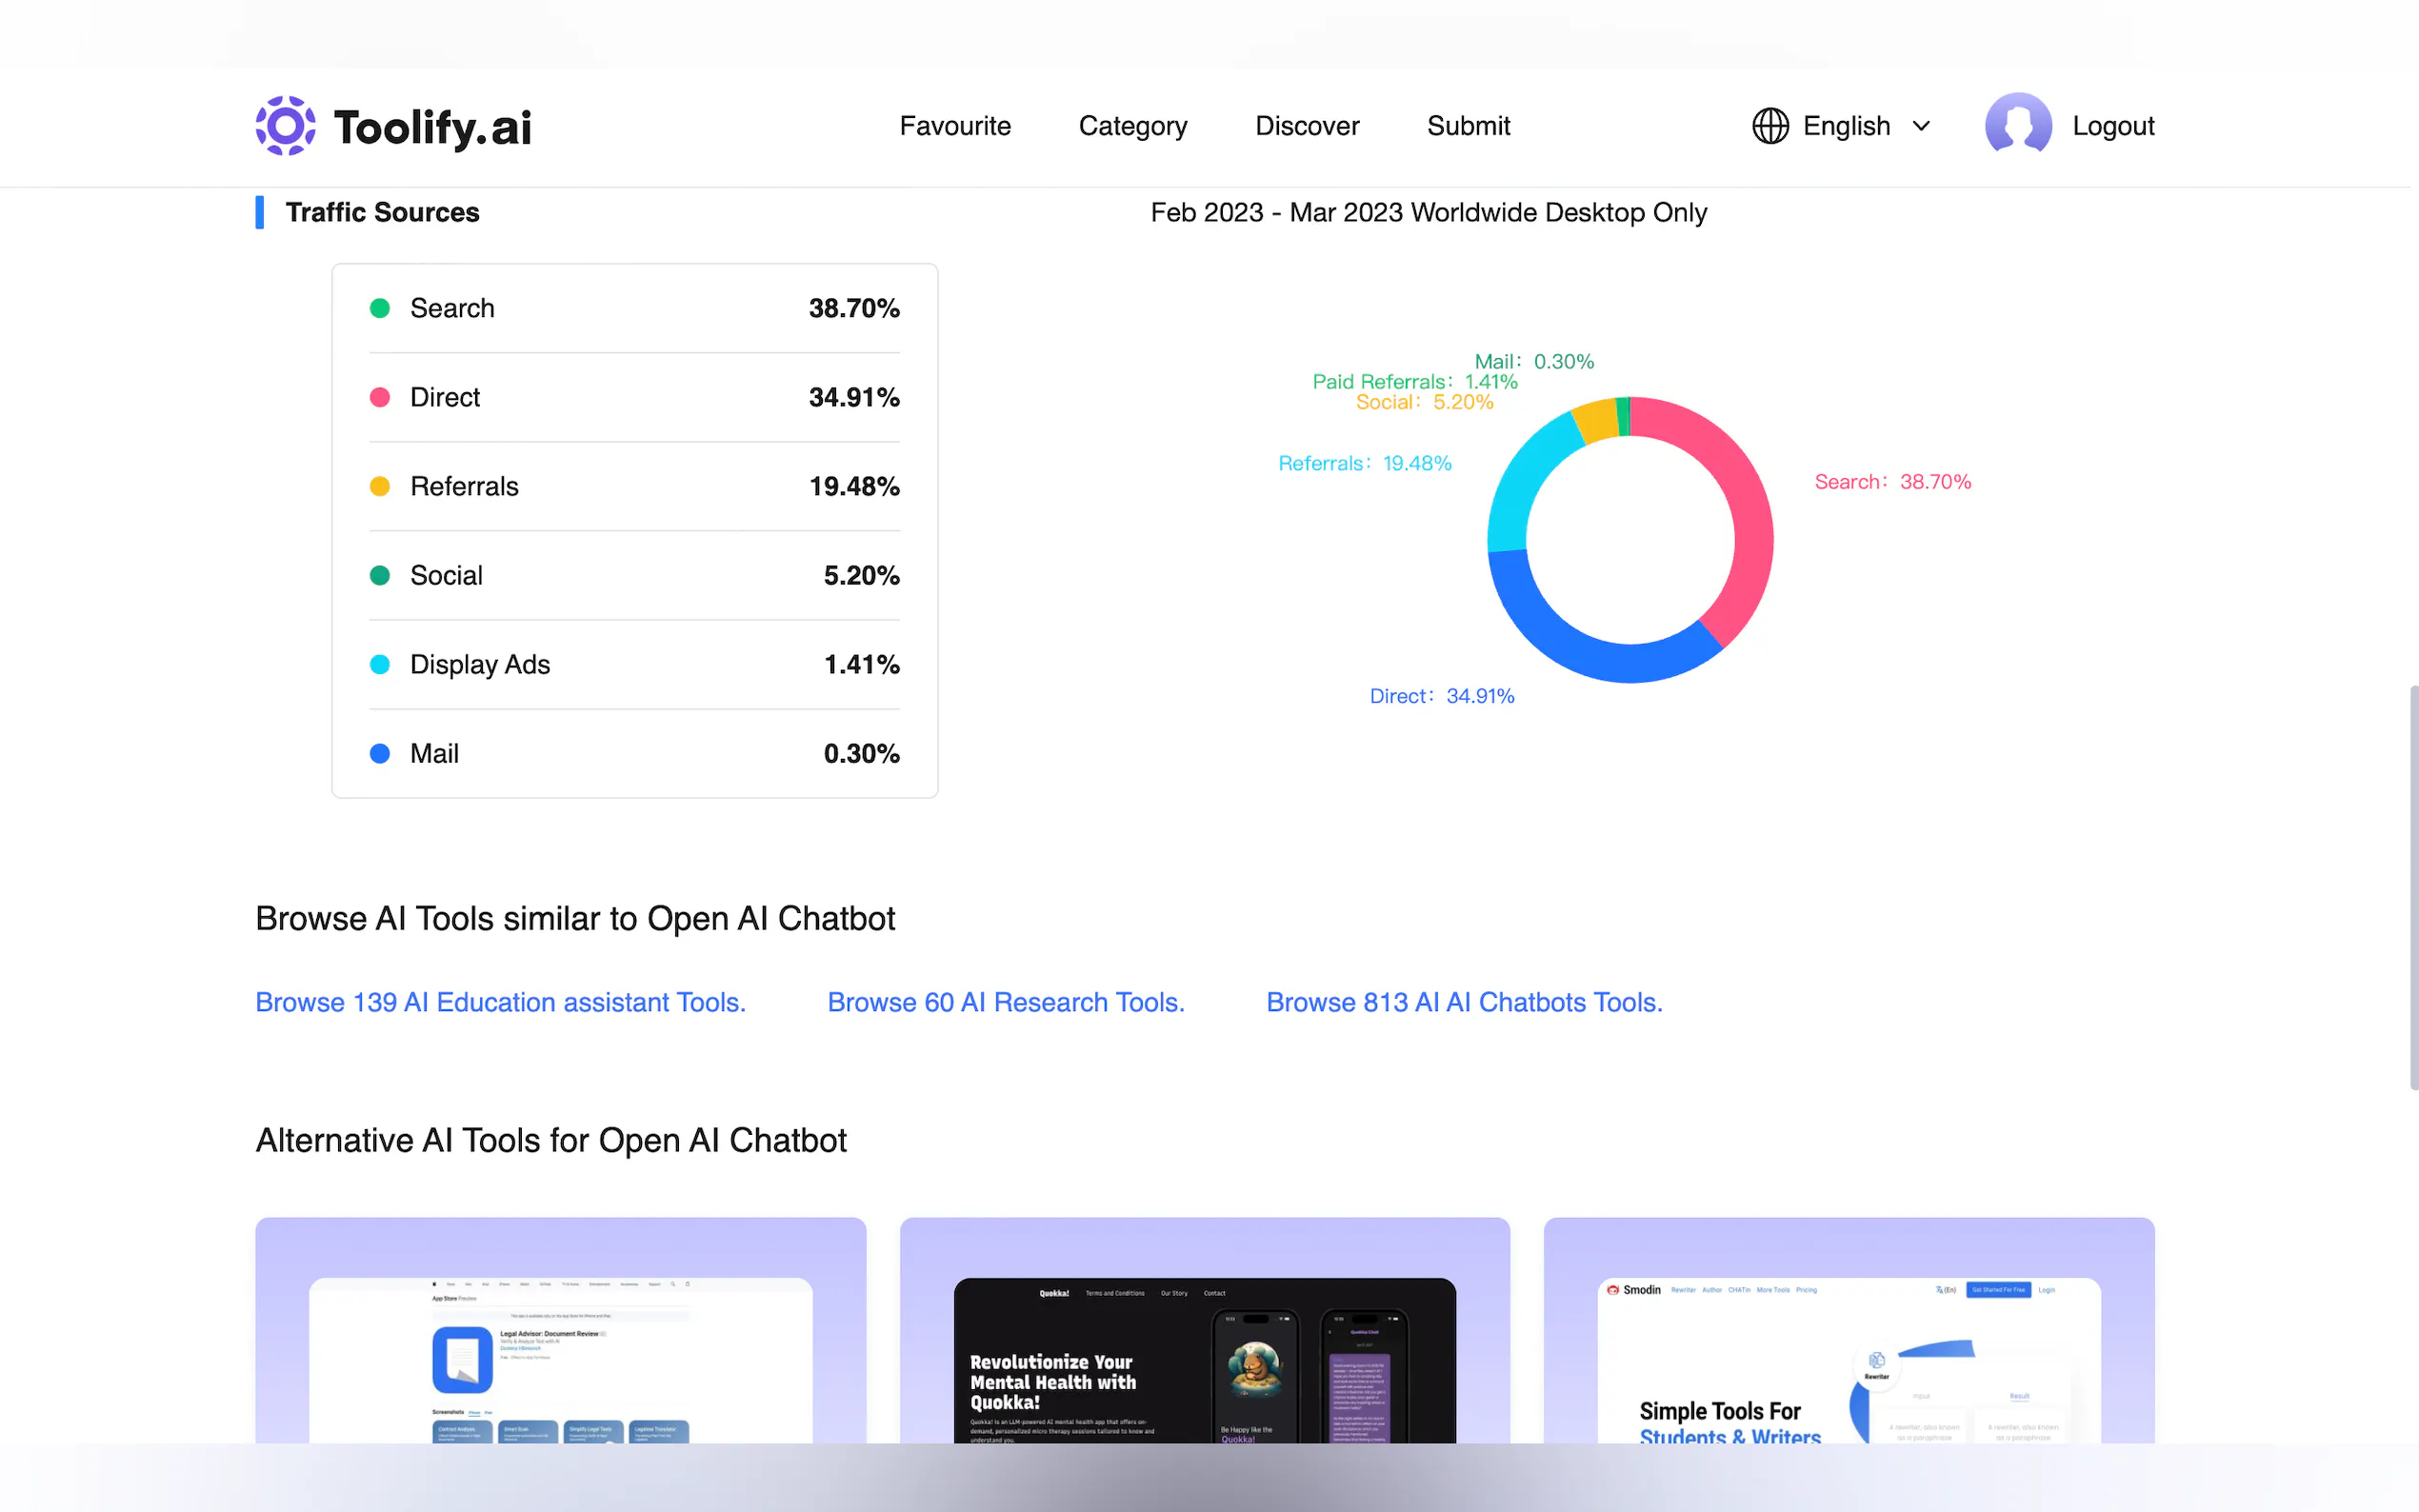The image size is (2419, 1512).
Task: Open the Category menu
Action: pyautogui.click(x=1132, y=126)
